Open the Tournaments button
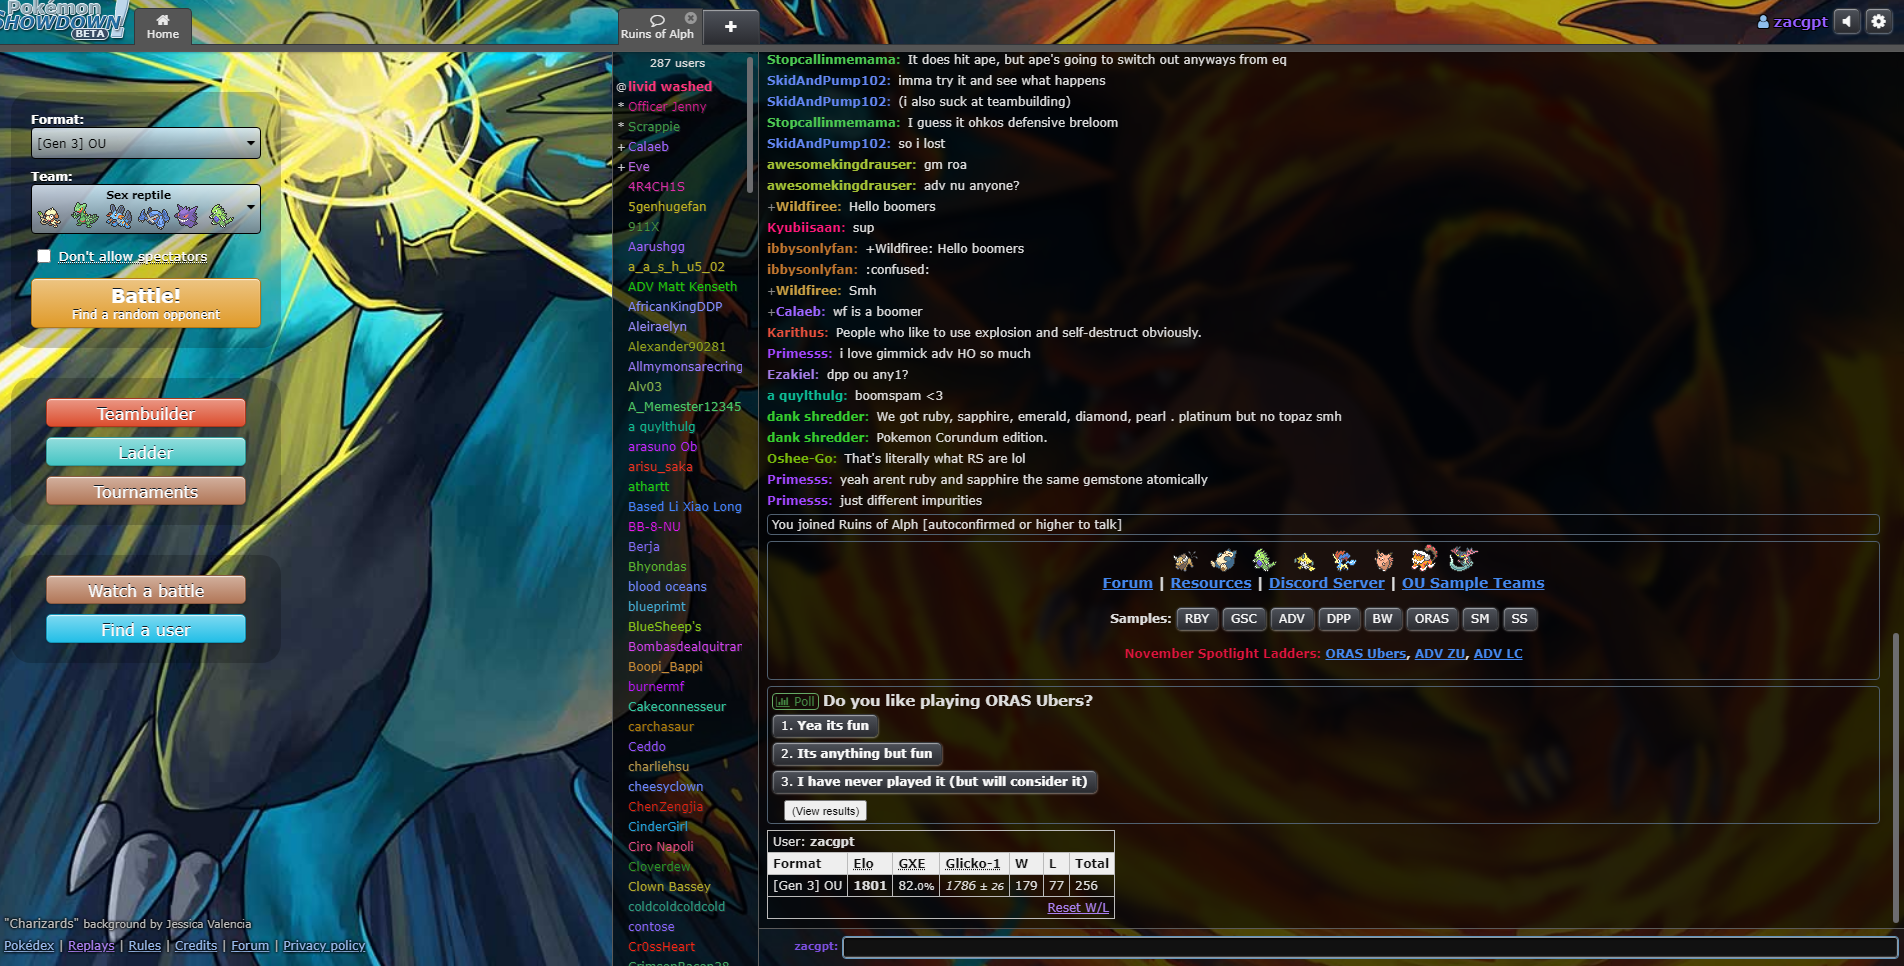Viewport: 1904px width, 966px height. click(x=146, y=491)
